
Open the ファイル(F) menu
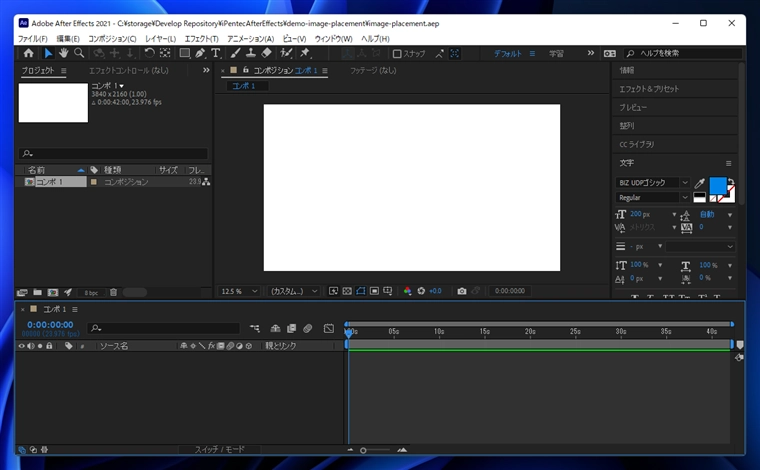tap(32, 39)
